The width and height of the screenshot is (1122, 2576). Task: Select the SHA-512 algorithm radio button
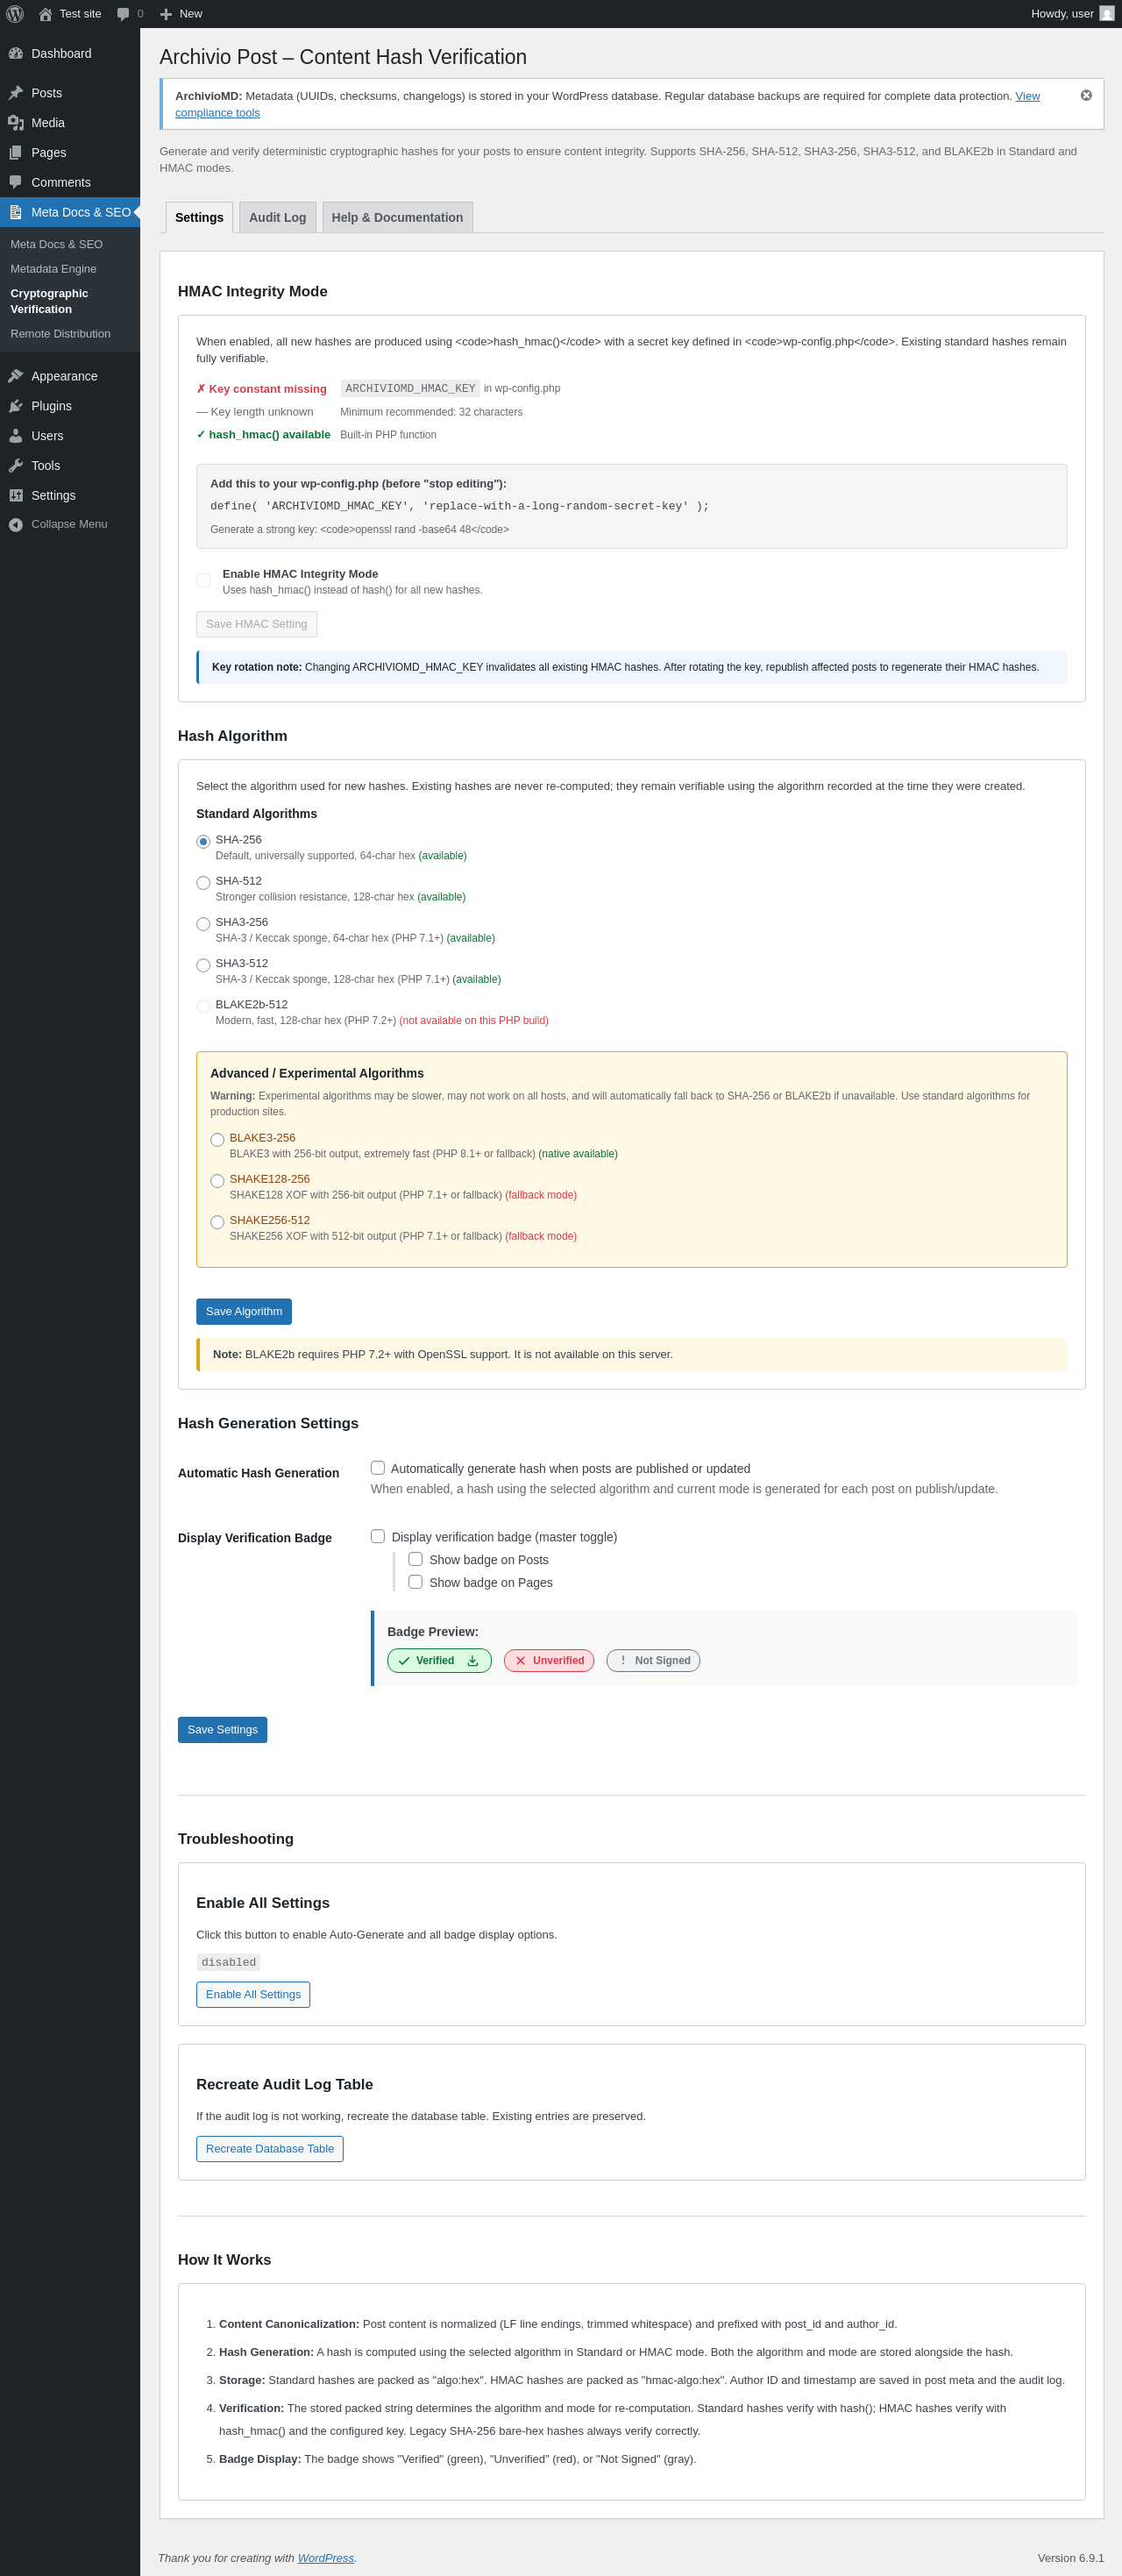(x=203, y=883)
